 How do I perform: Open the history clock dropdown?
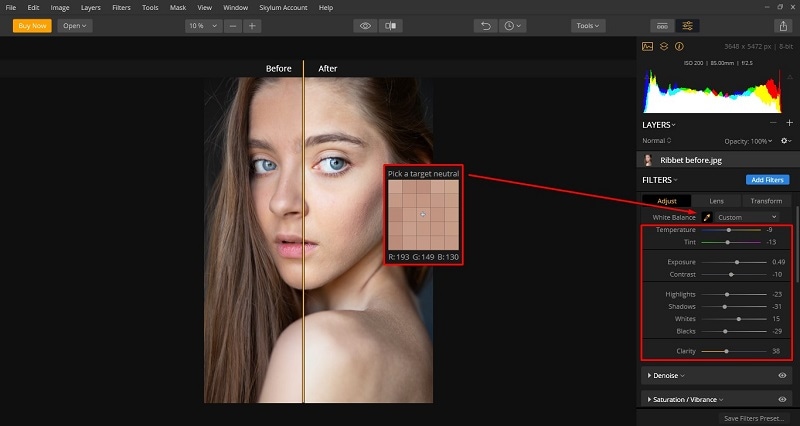click(x=513, y=26)
